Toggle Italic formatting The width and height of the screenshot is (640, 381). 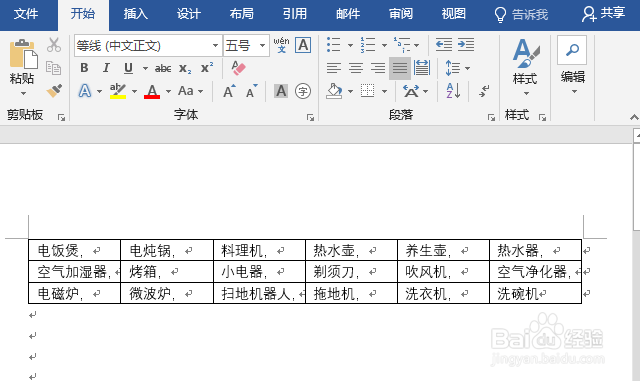pyautogui.click(x=106, y=68)
